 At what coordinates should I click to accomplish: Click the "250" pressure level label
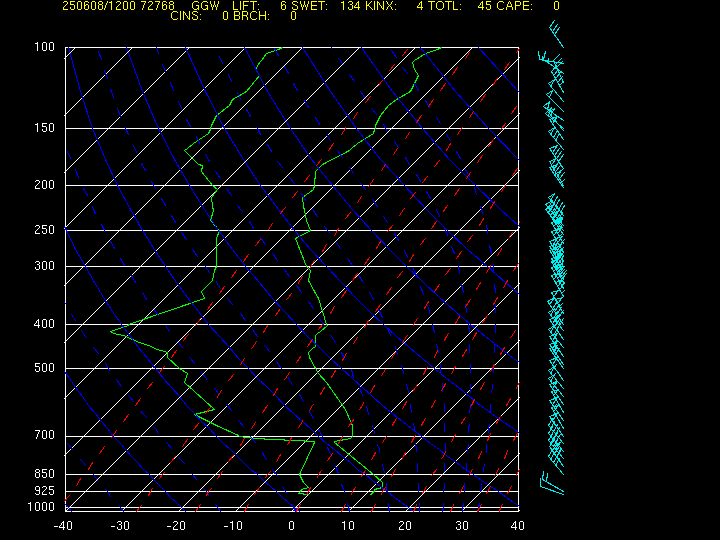coord(45,230)
